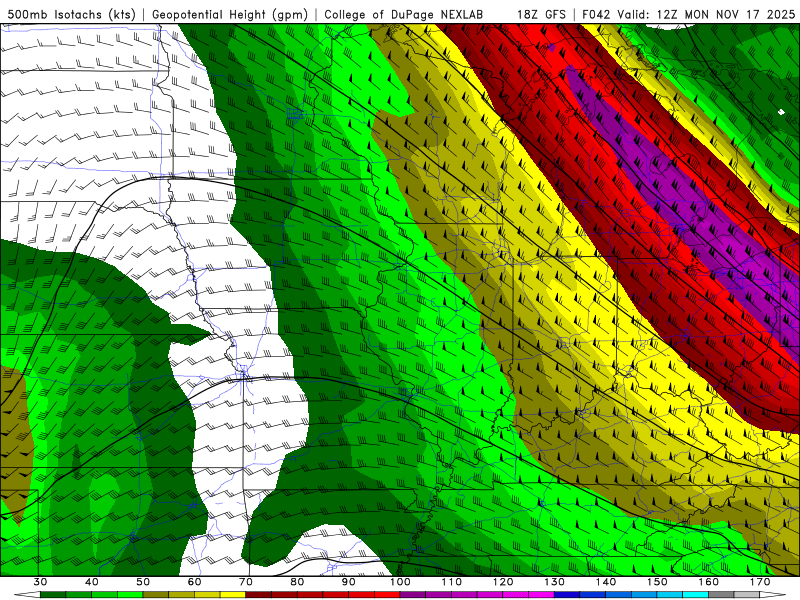800x600 pixels.
Task: Click the "50" colorbar scale label
Action: [x=143, y=582]
